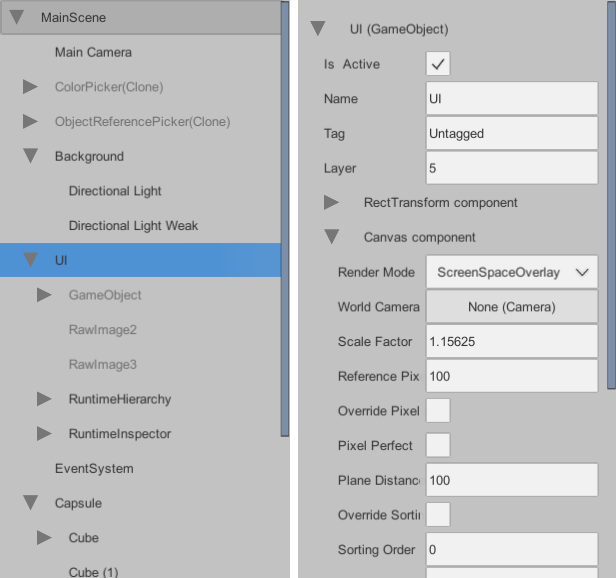616x578 pixels.
Task: Click the Scale Factor field
Action: (512, 341)
